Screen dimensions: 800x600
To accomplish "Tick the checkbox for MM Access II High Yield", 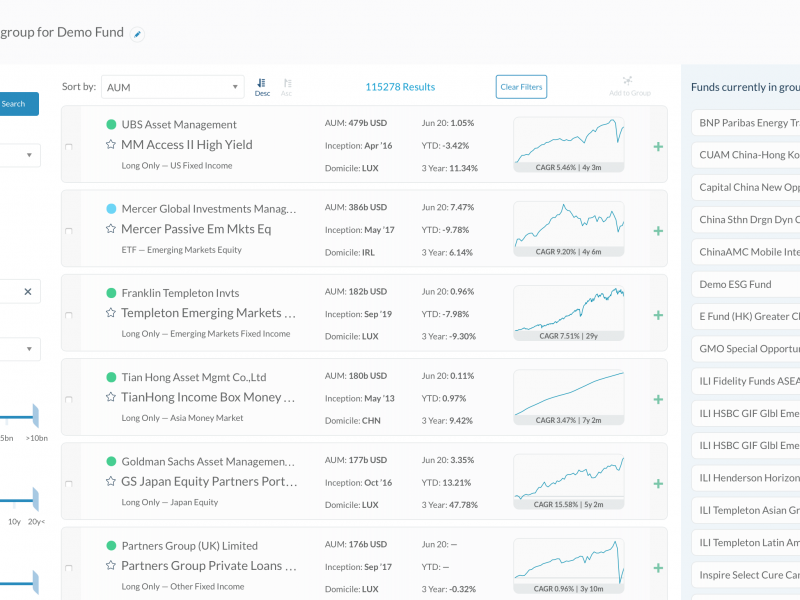I will pos(69,147).
